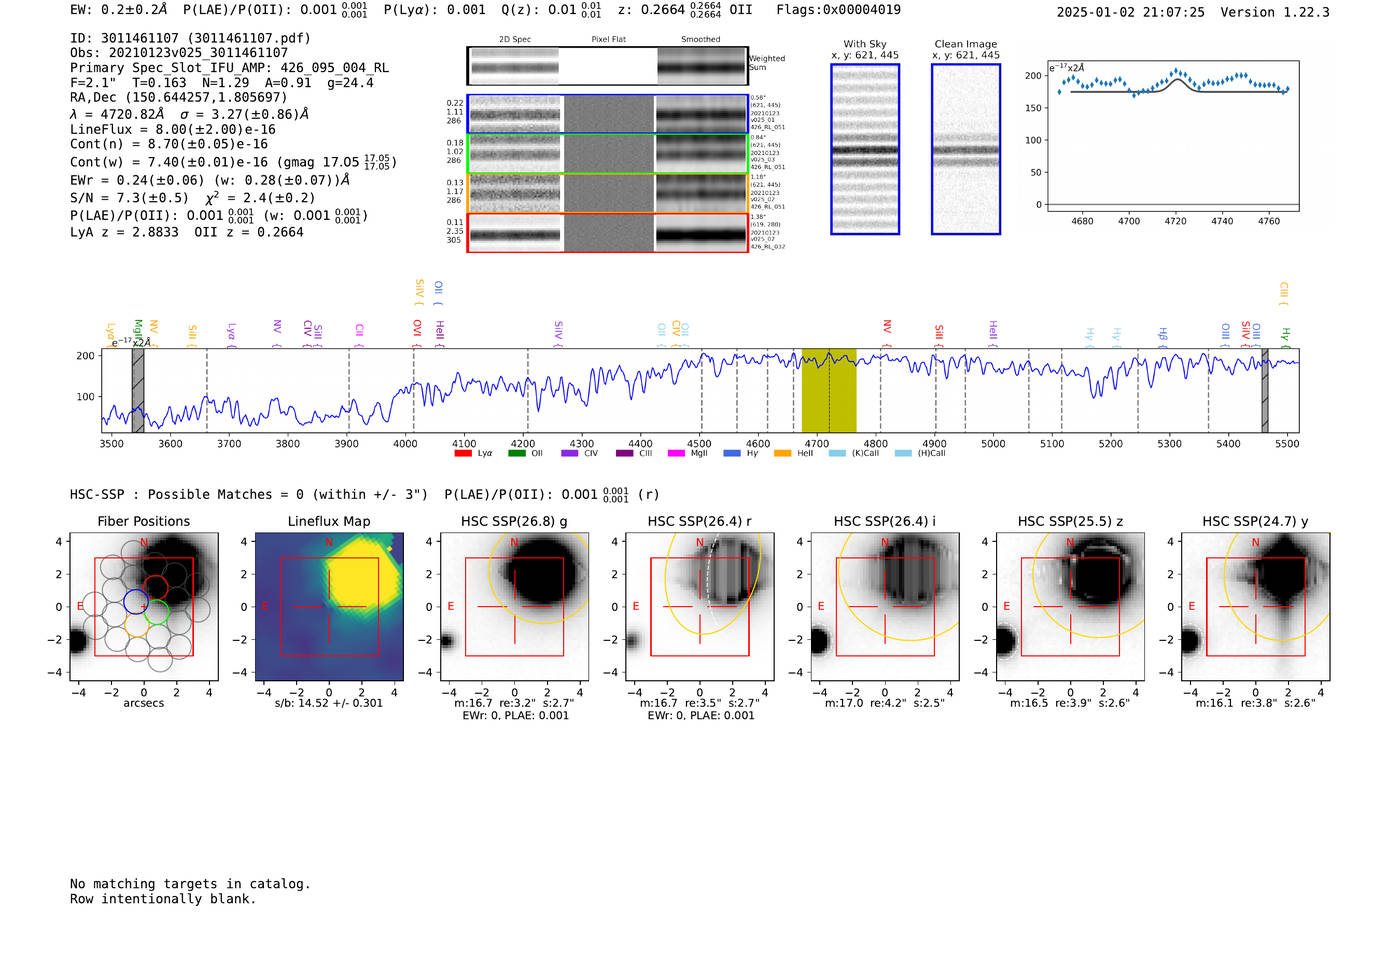Screen dimensions: 1400x953
Task: Click the 's/b: 14.52 +/- 0.301' caption
Action: tap(329, 703)
